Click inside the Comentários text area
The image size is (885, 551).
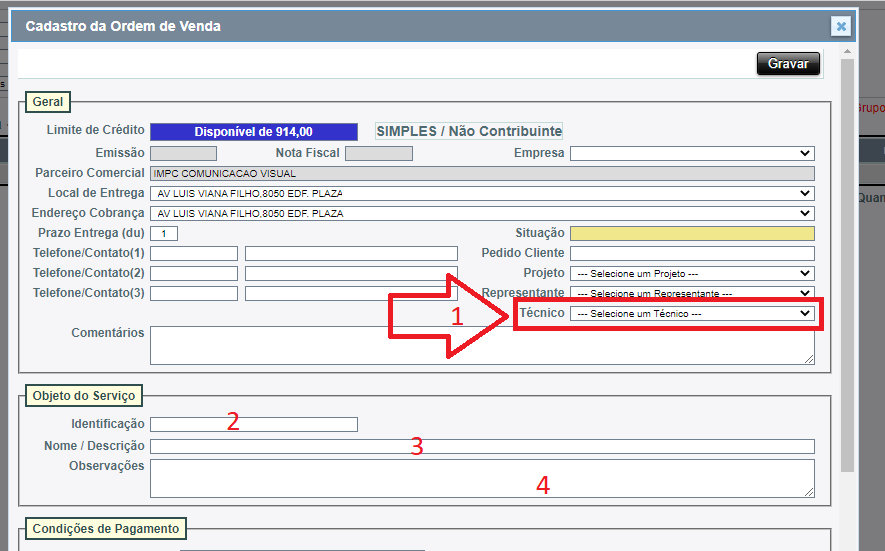point(481,345)
